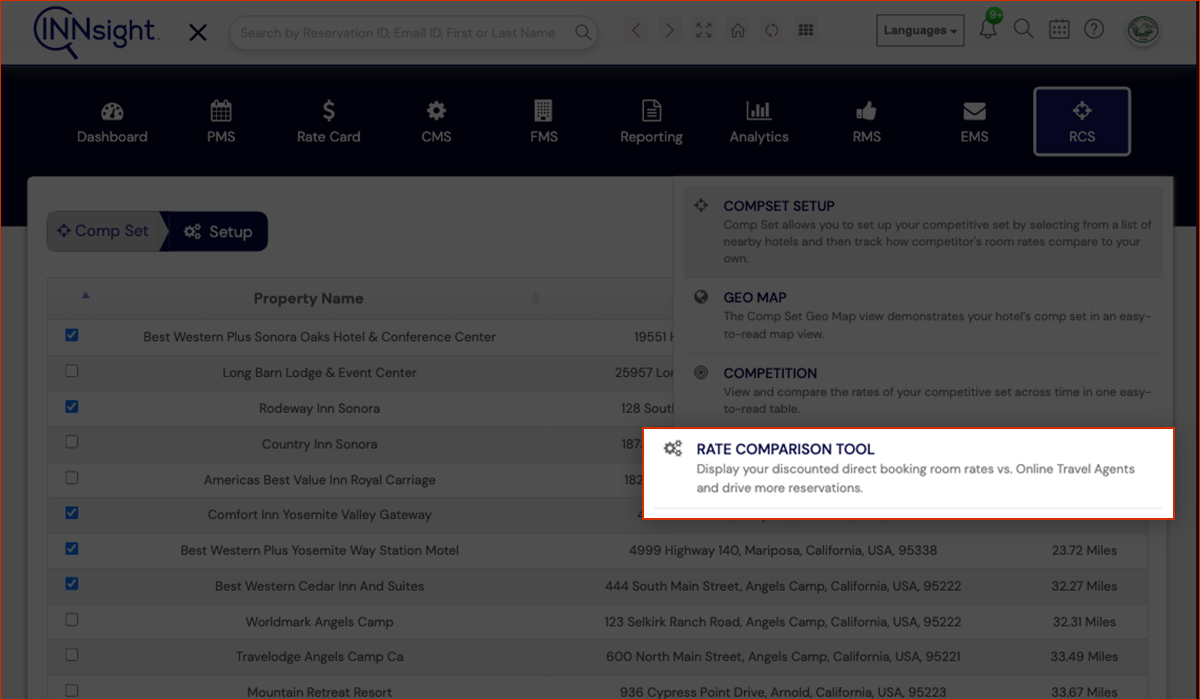Open the home icon in the toolbar
Image resolution: width=1200 pixels, height=700 pixels.
click(x=738, y=31)
